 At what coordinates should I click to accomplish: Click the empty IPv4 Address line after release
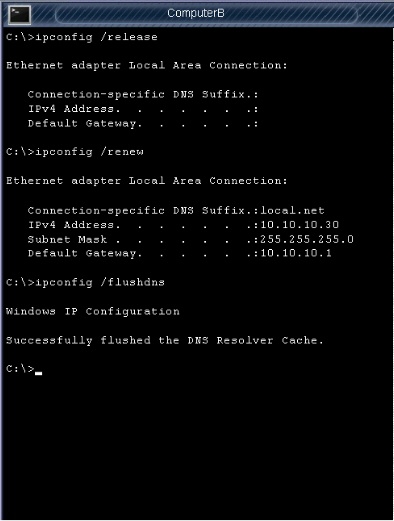tap(143, 109)
